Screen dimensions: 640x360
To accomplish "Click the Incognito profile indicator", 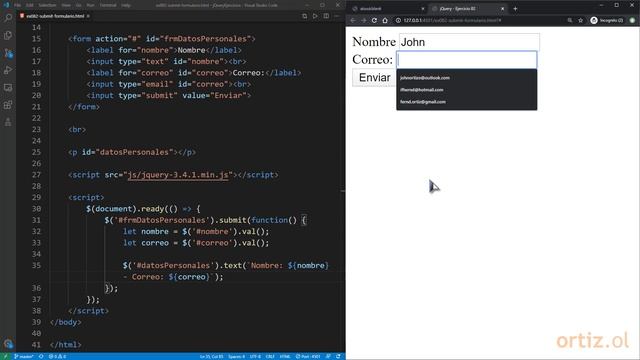I will point(607,20).
